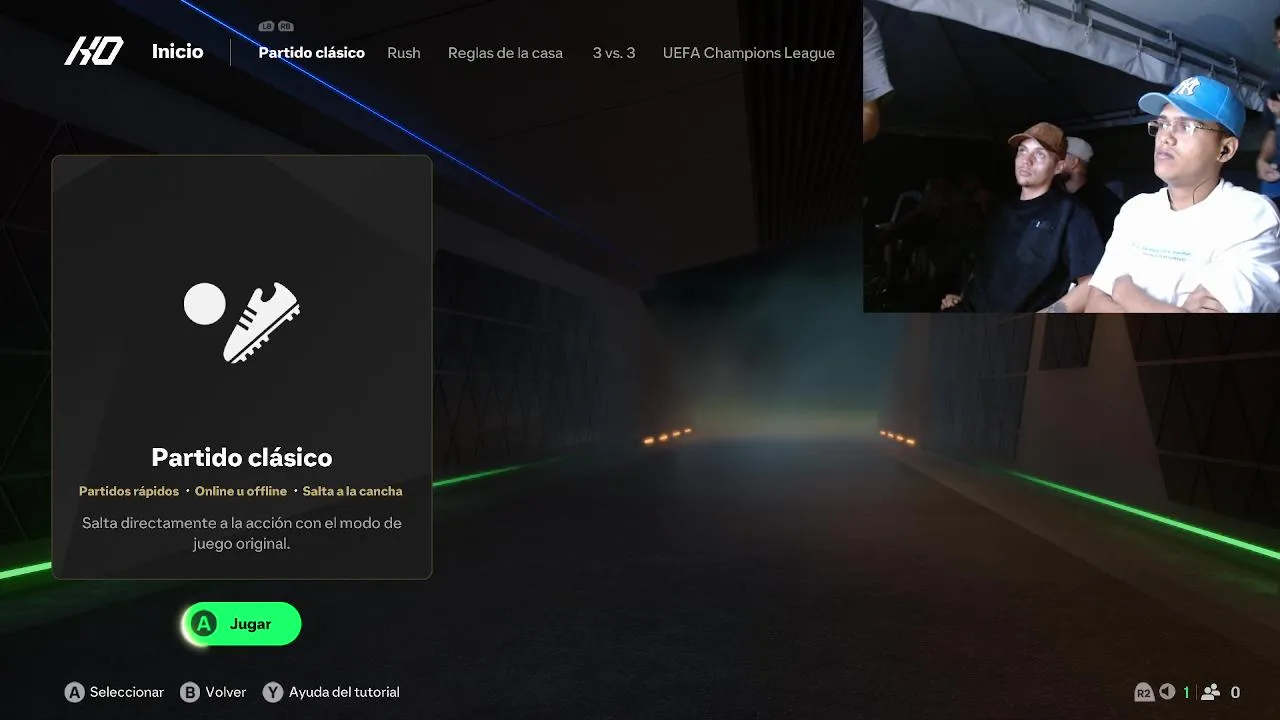Viewport: 1280px width, 720px height.
Task: Open Ayuda del tutorial
Action: pyautogui.click(x=344, y=692)
